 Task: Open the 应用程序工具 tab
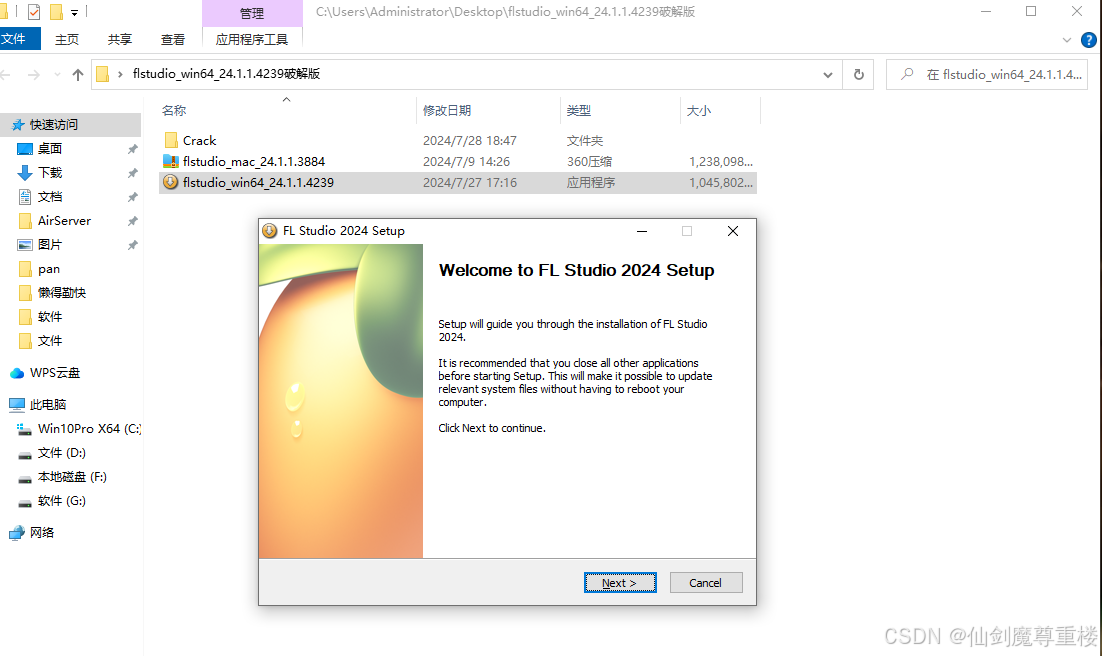point(252,40)
